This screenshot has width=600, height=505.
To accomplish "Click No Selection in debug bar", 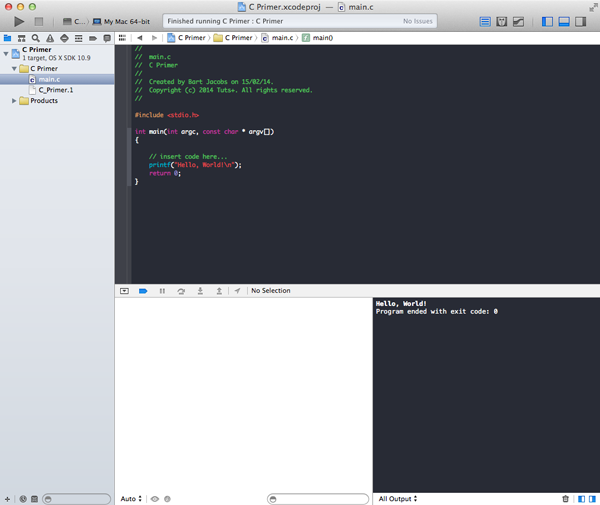I will click(271, 291).
